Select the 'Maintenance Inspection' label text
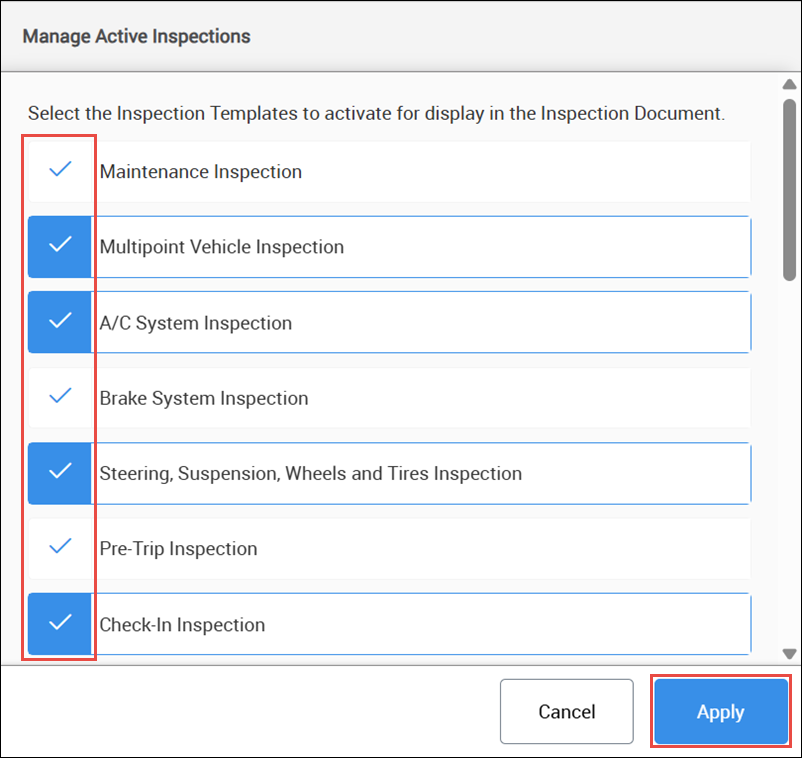Image resolution: width=802 pixels, height=758 pixels. (200, 172)
